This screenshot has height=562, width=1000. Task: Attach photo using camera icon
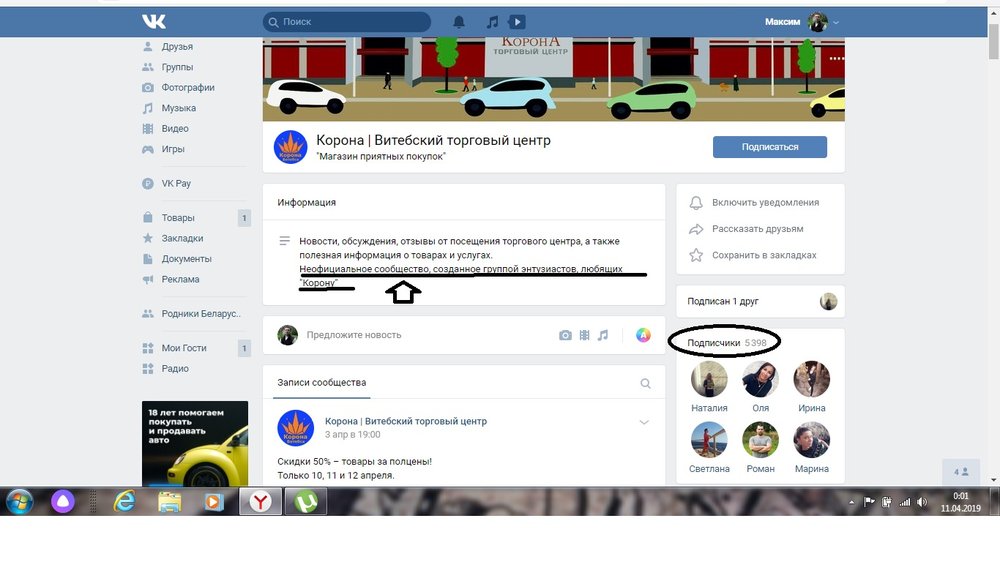coord(565,335)
